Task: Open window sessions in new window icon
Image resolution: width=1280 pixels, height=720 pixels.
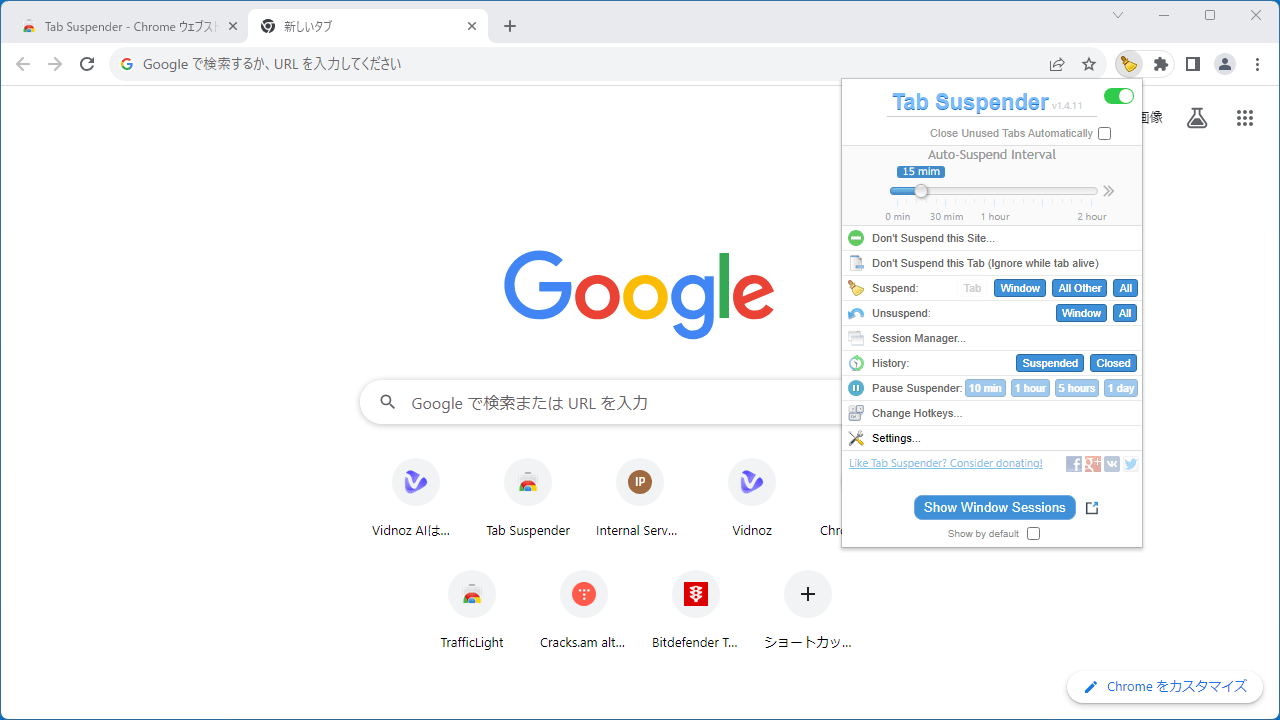Action: [x=1092, y=508]
